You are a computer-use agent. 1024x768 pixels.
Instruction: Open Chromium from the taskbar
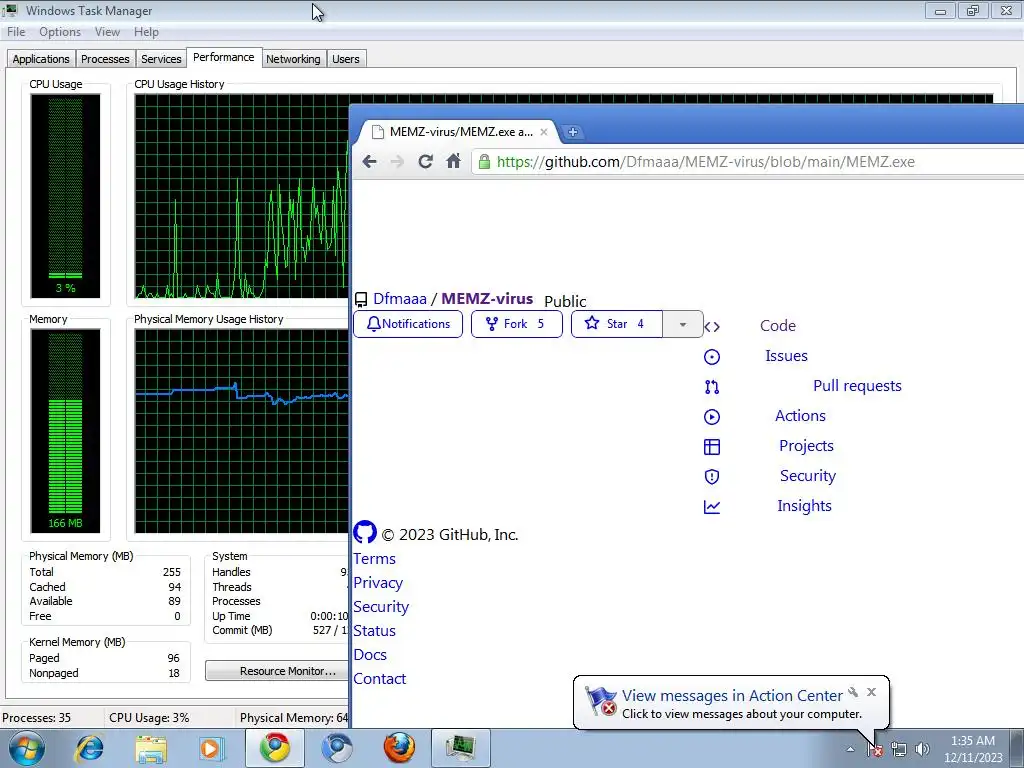coord(337,748)
